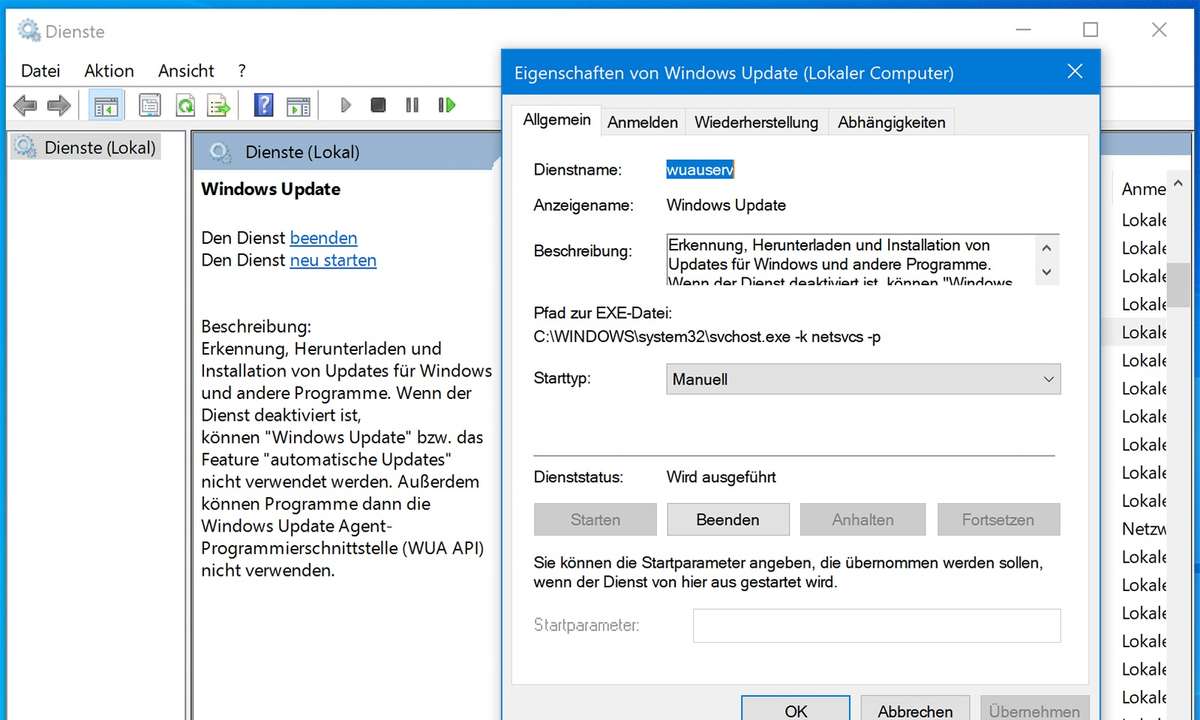This screenshot has width=1200, height=720.
Task: Click the Anhalten button
Action: 863,520
